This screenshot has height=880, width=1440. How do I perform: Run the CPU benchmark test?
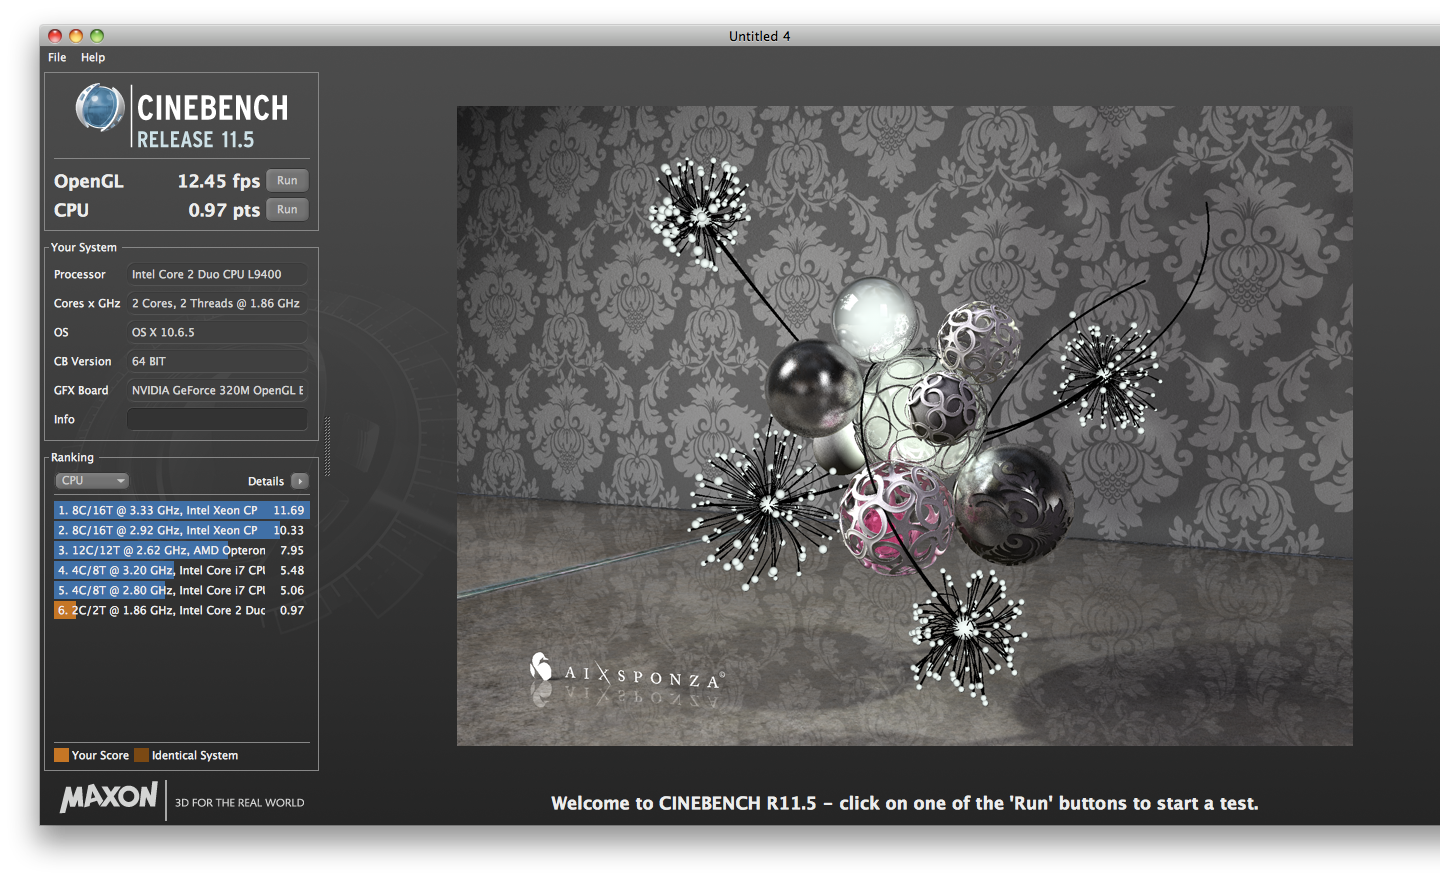click(287, 209)
